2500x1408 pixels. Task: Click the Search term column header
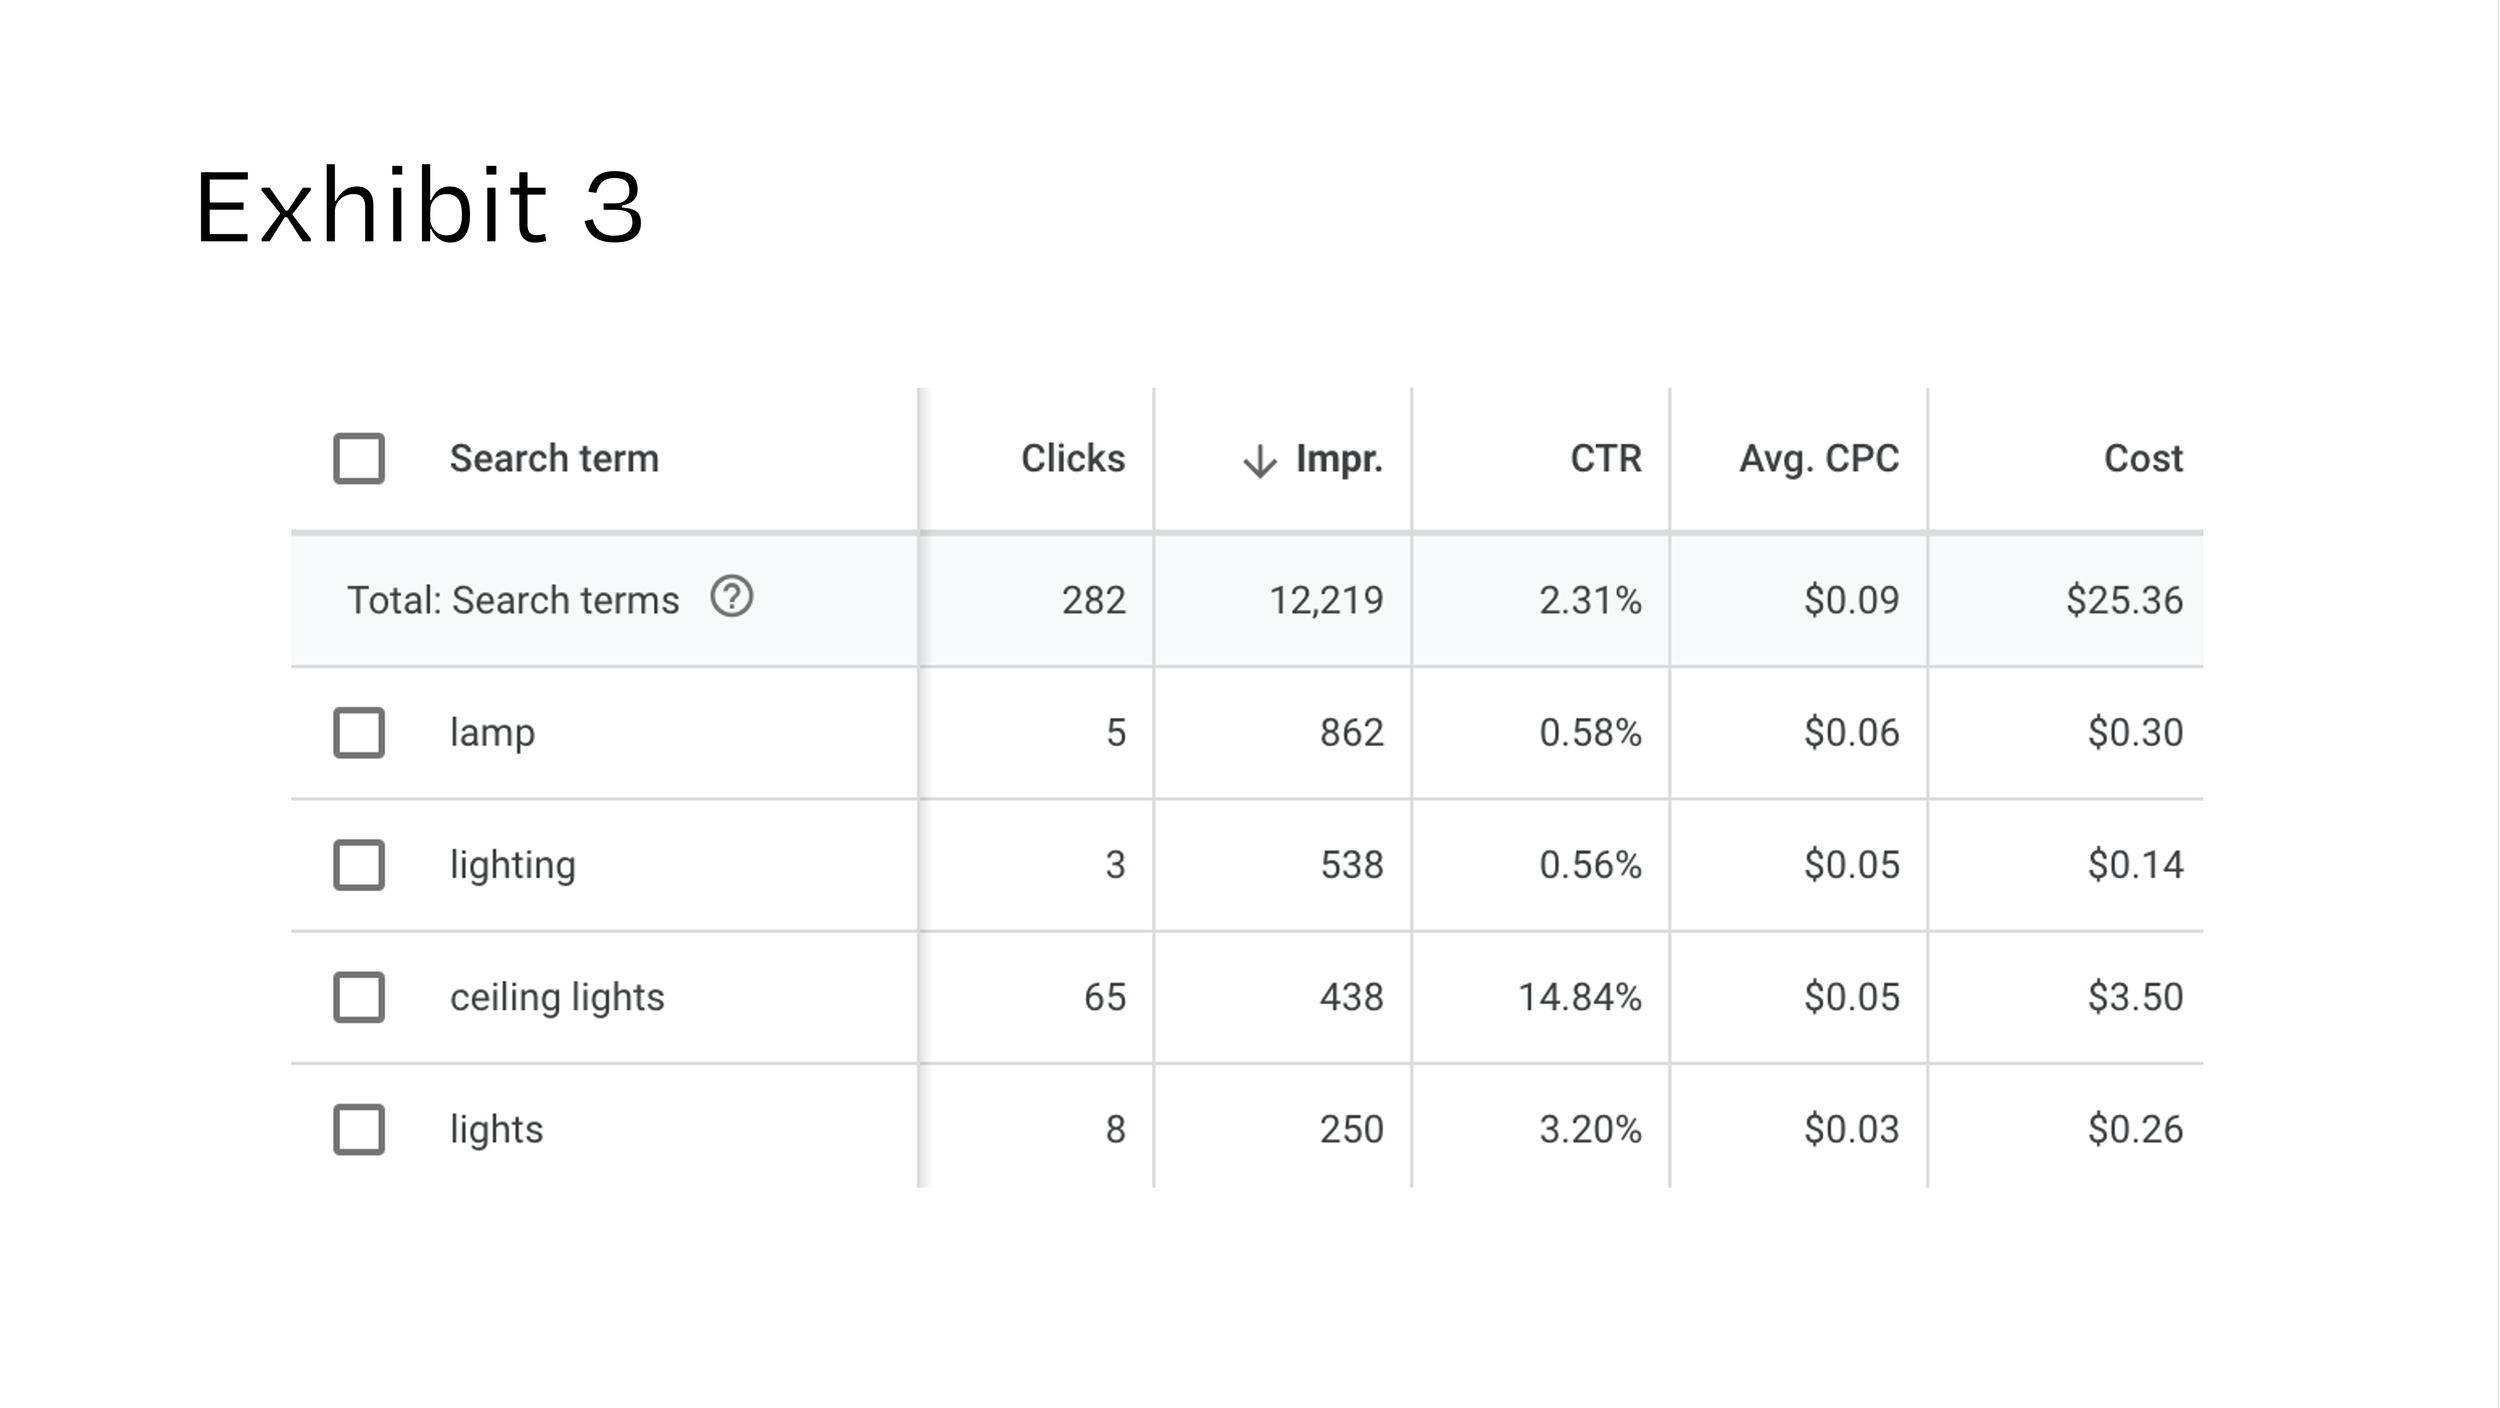point(554,459)
